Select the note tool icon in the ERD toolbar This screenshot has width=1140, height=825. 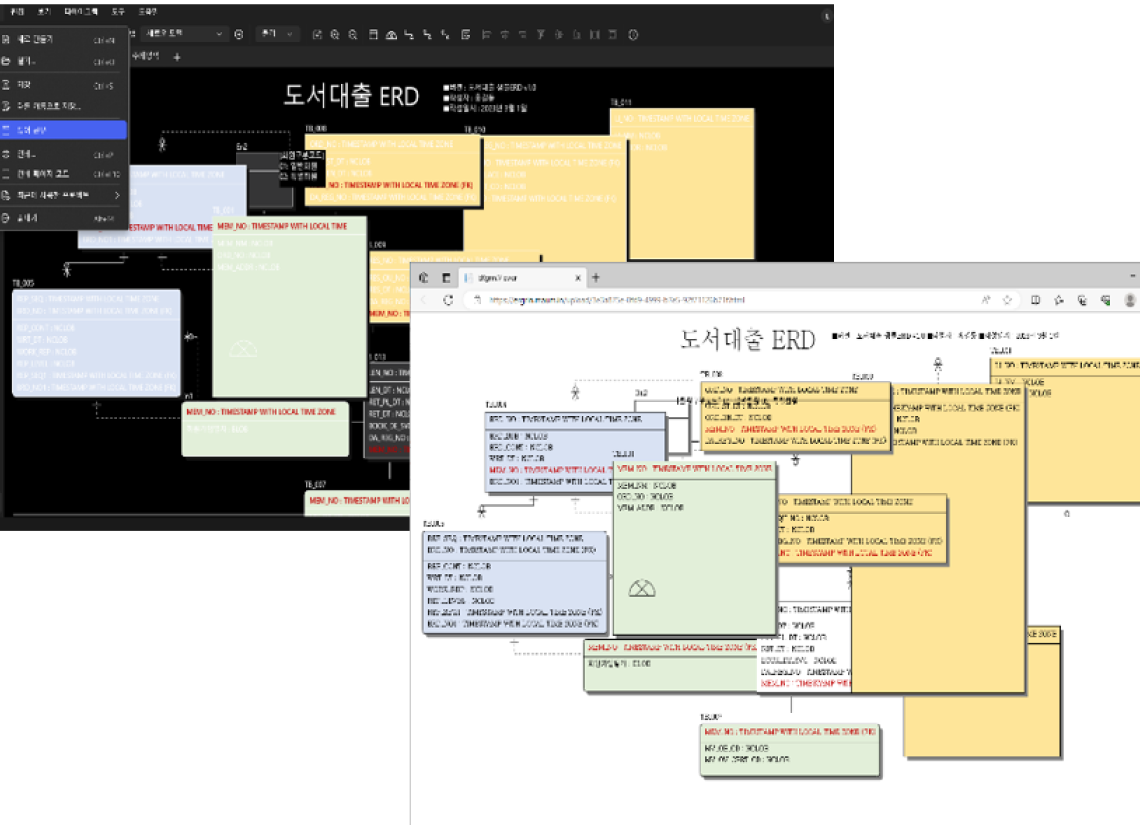coord(465,34)
